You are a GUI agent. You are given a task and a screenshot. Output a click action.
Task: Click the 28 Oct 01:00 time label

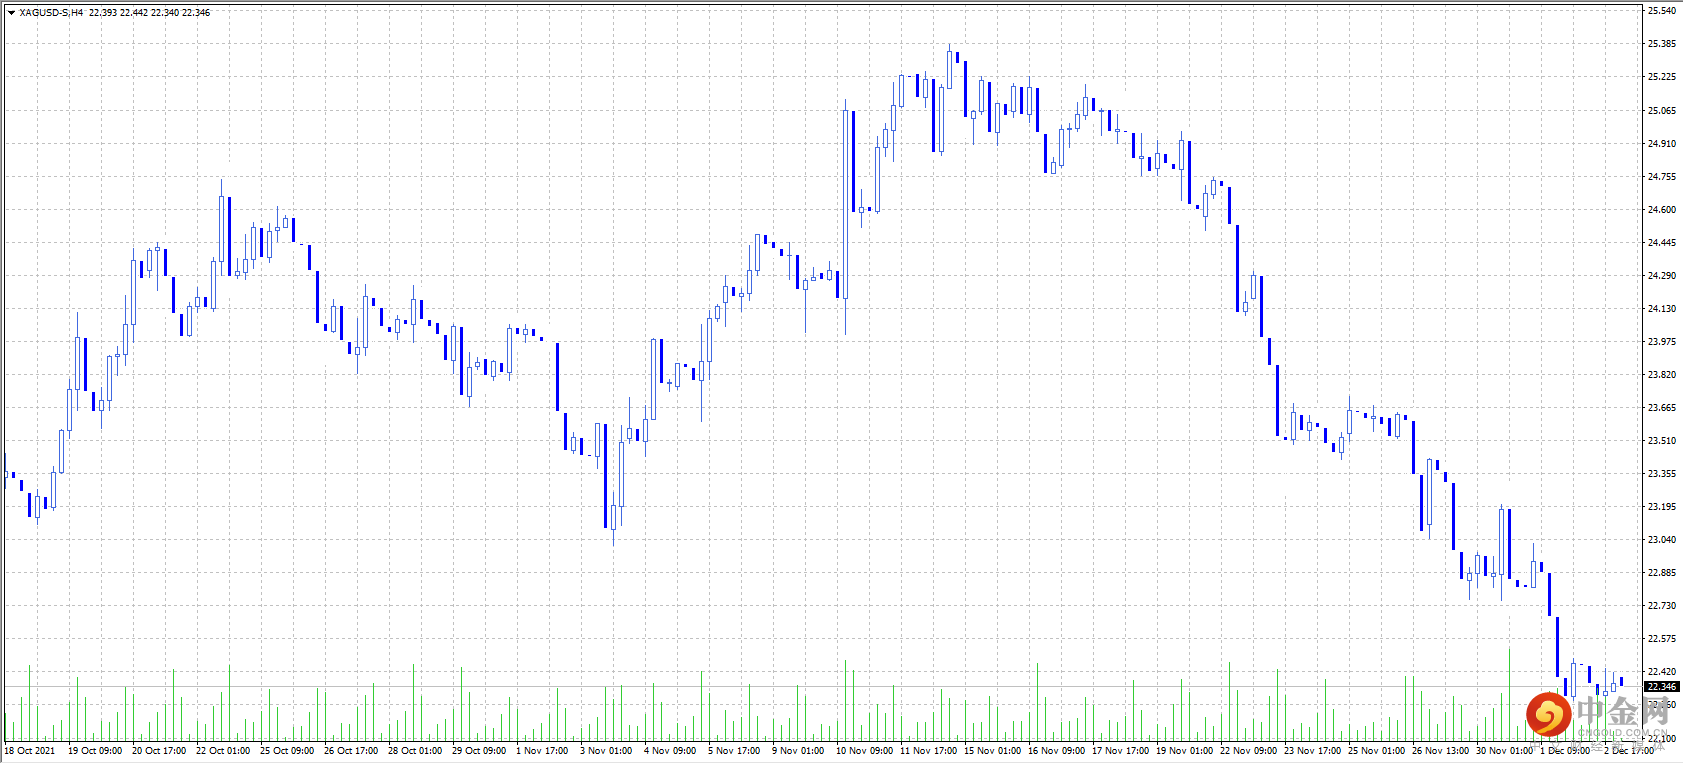[415, 751]
